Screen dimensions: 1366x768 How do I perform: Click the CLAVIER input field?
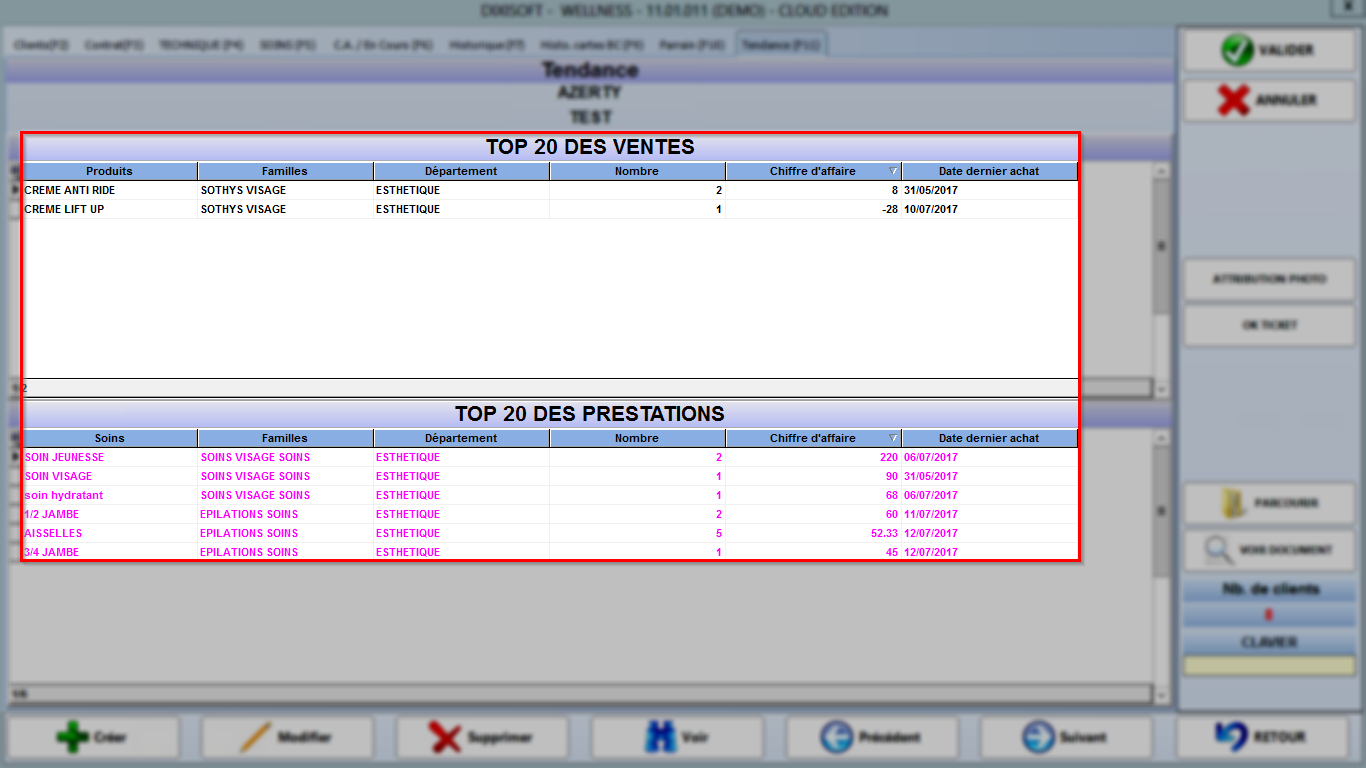1269,666
